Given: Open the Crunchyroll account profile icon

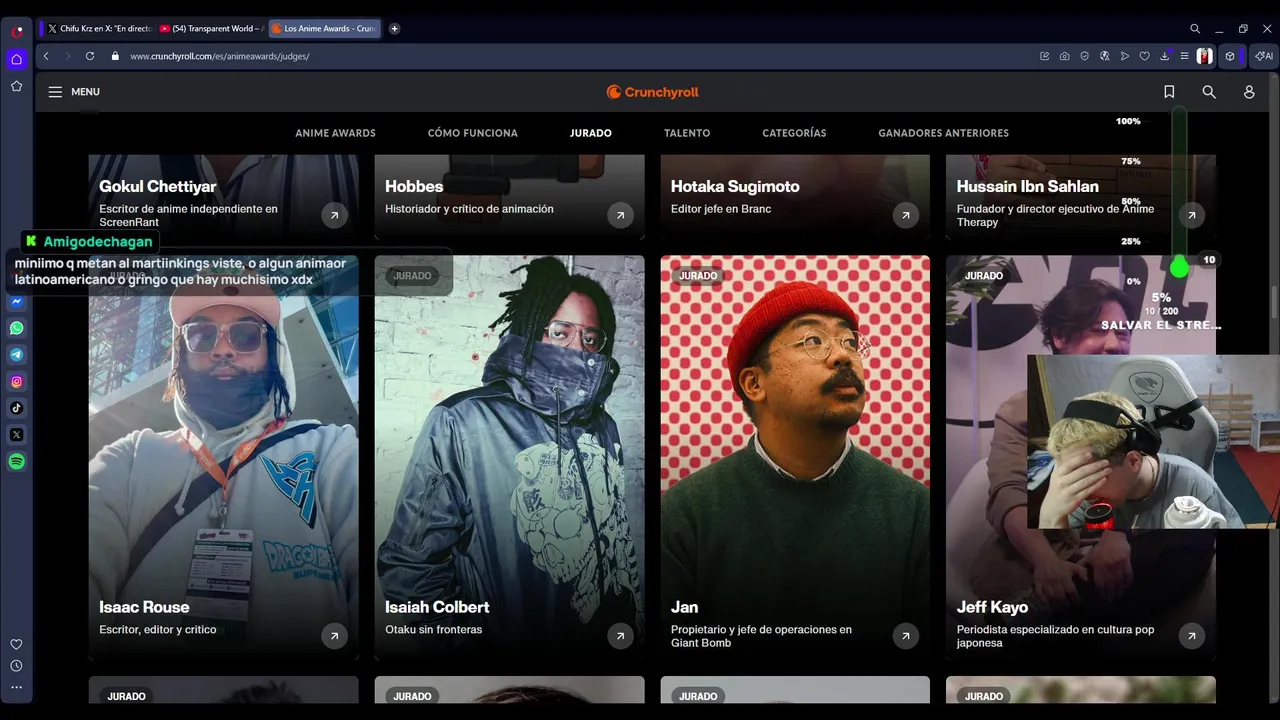Looking at the screenshot, I should coord(1249,92).
